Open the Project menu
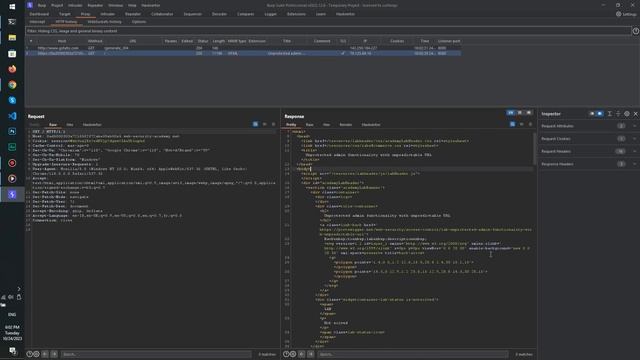This screenshot has width=640, height=360. click(x=57, y=6)
